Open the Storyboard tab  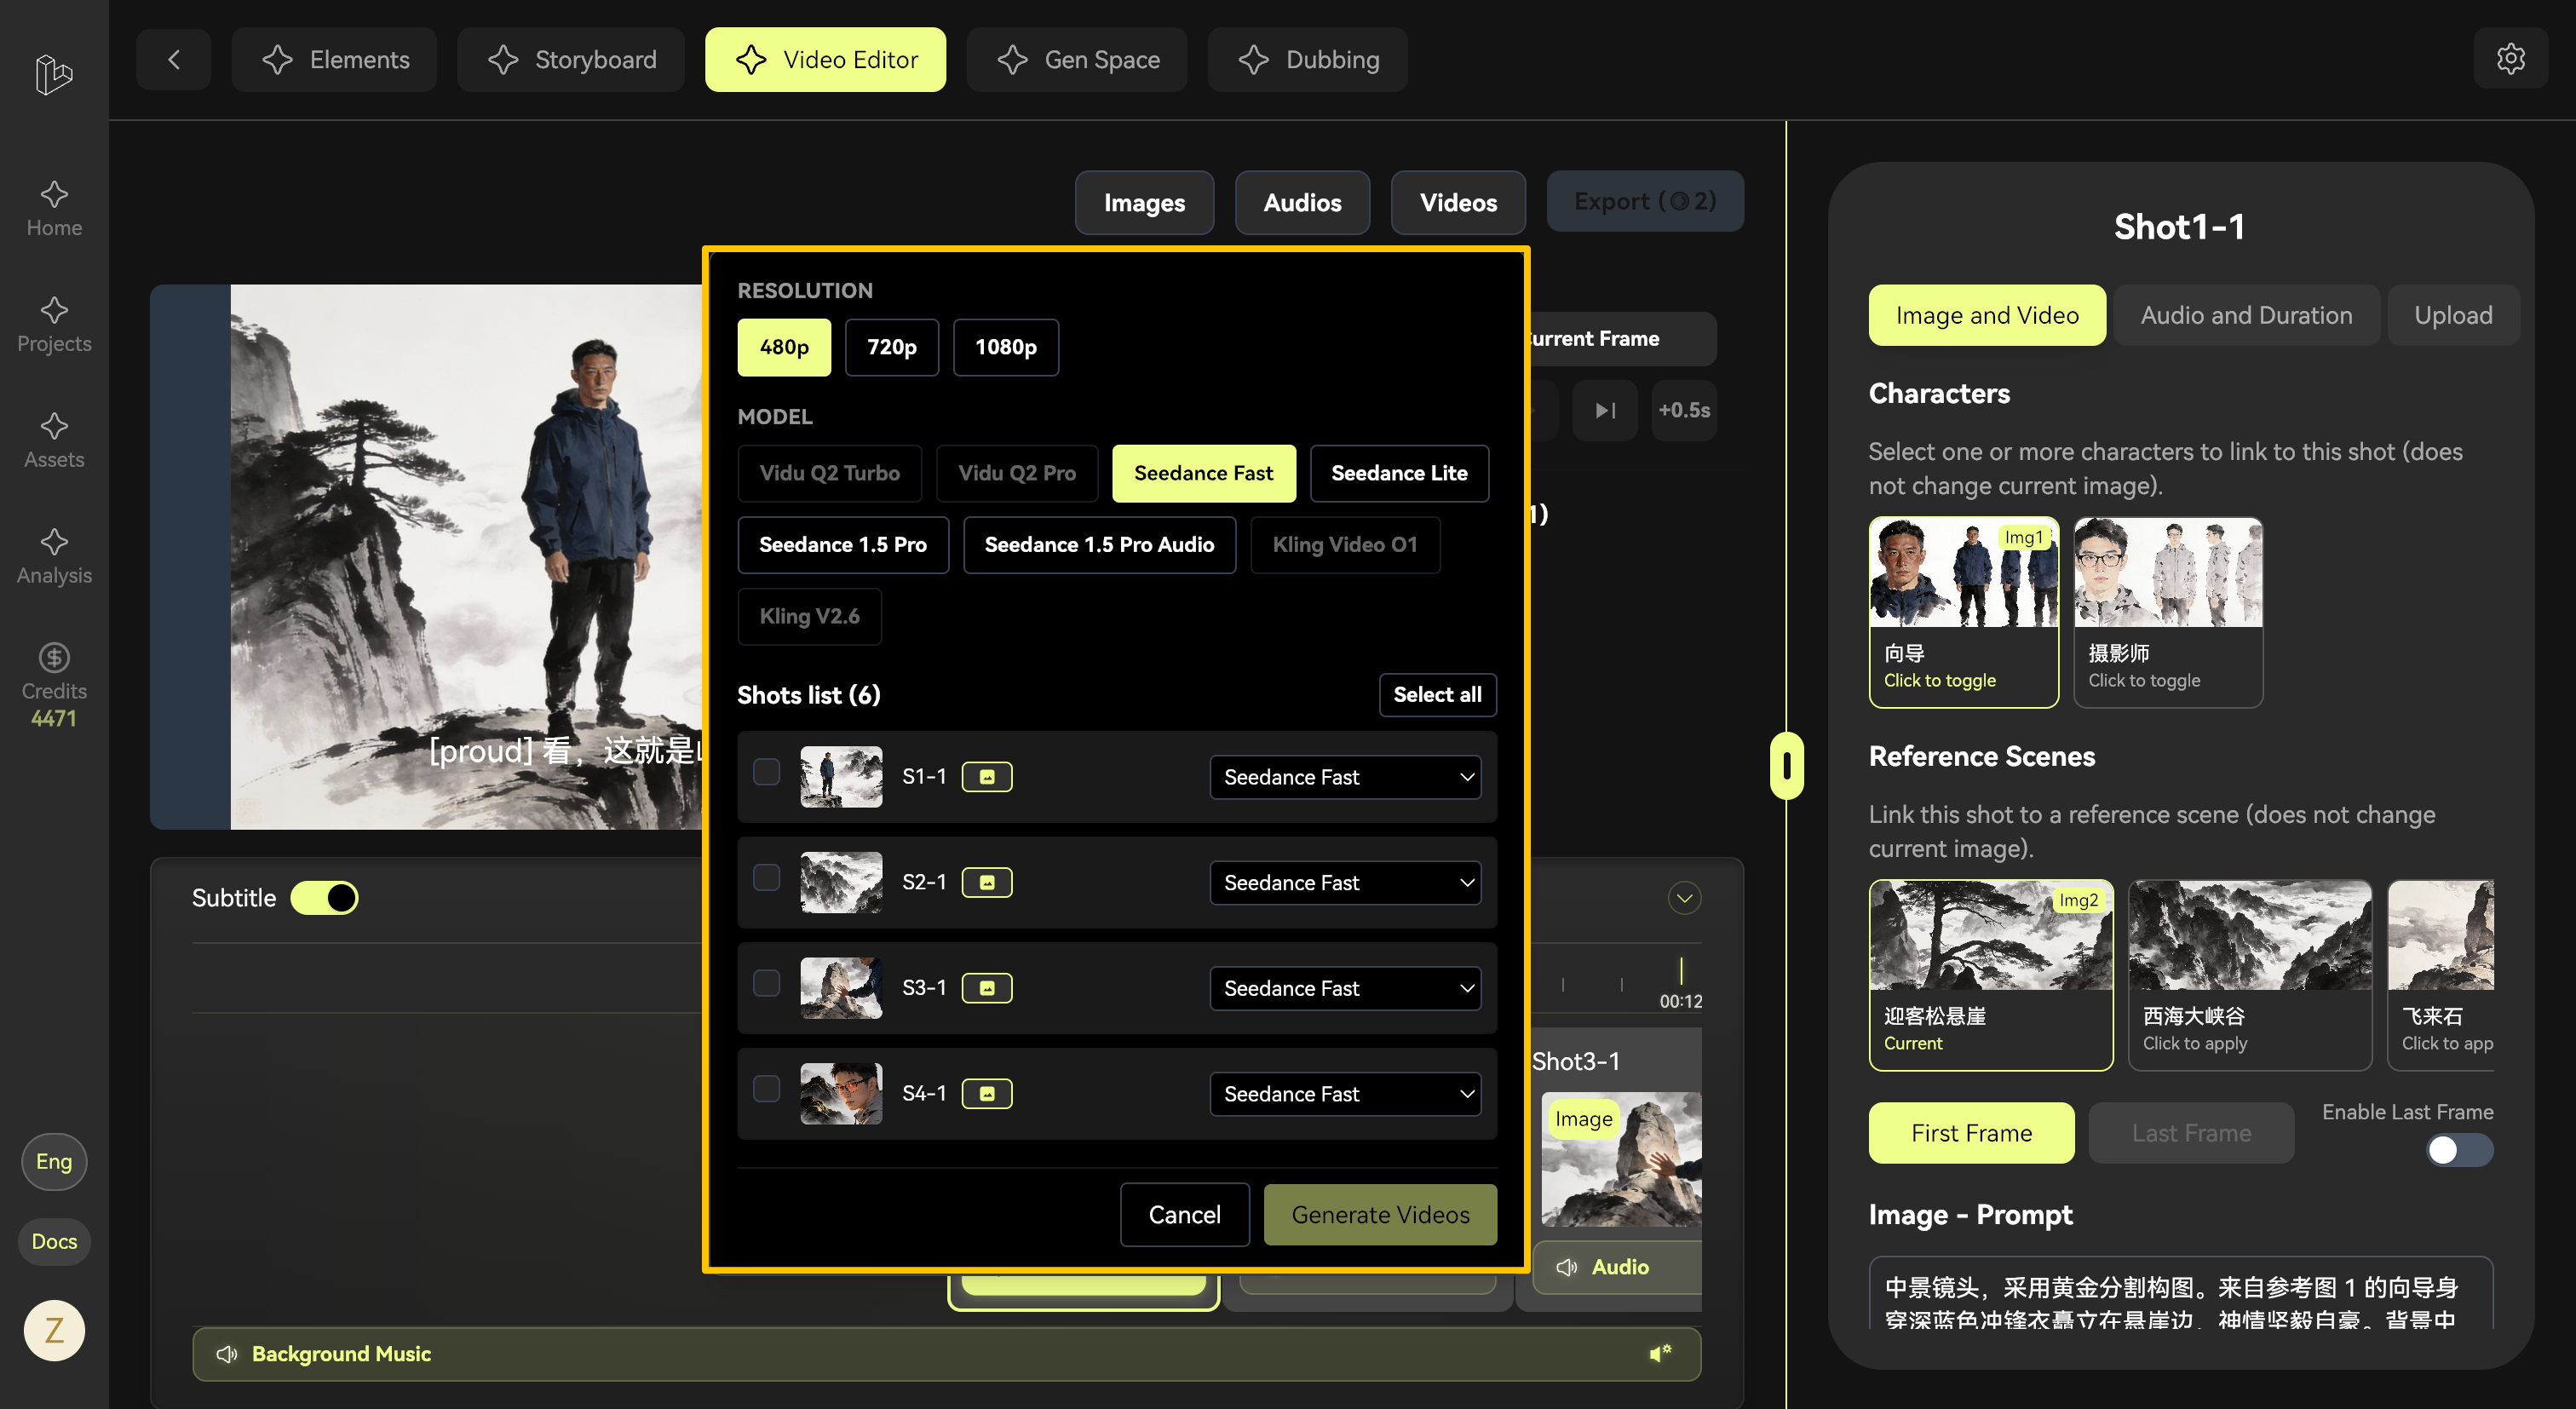pyautogui.click(x=571, y=60)
